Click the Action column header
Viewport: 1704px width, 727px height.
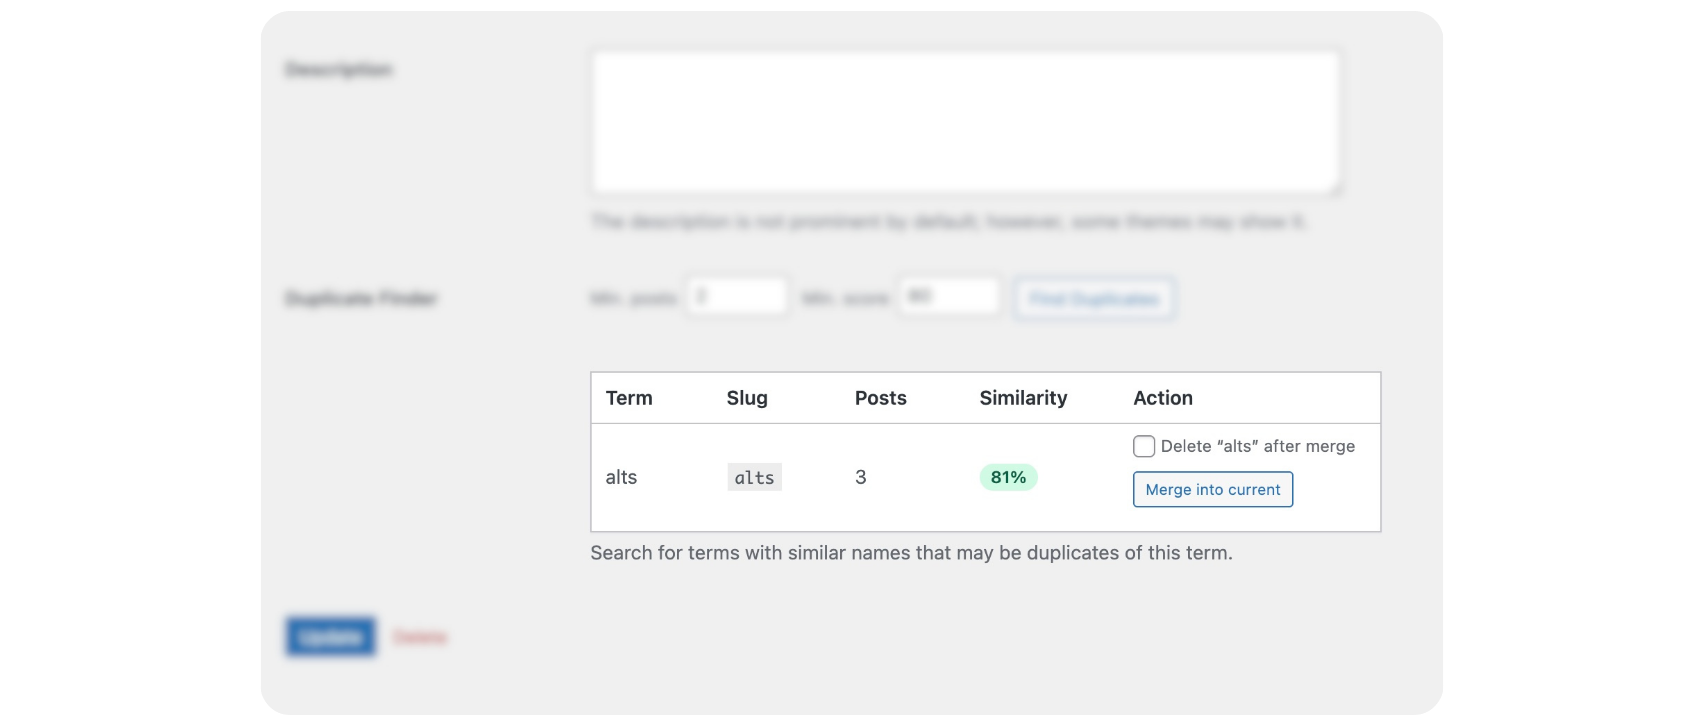pyautogui.click(x=1162, y=398)
